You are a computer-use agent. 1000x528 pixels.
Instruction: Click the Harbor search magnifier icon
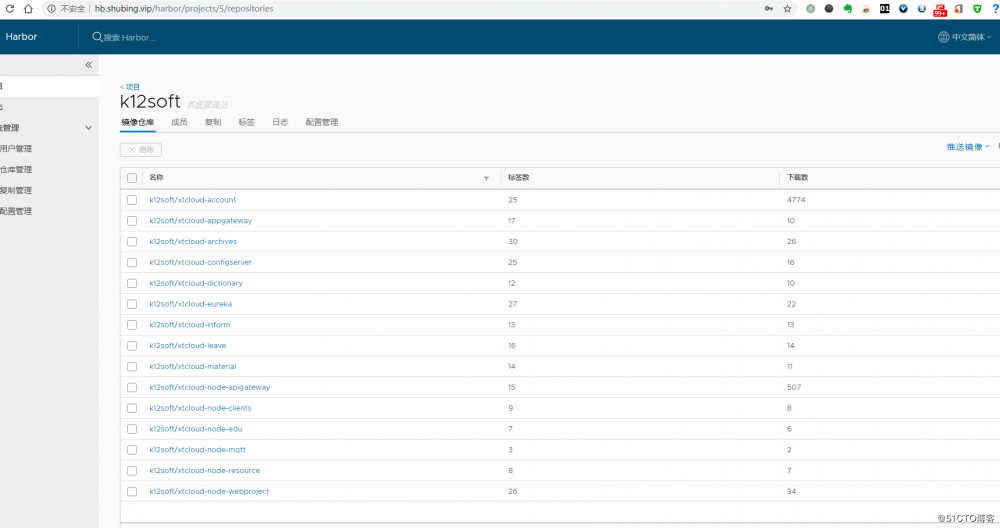(98, 37)
